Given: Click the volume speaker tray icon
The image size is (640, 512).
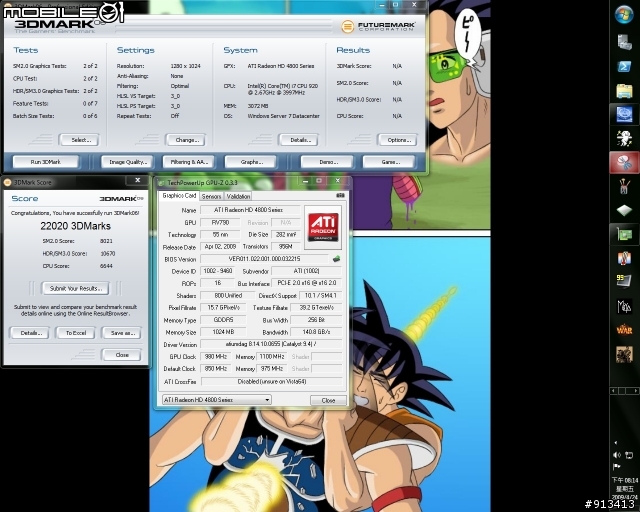Looking at the screenshot, I should [x=617, y=455].
